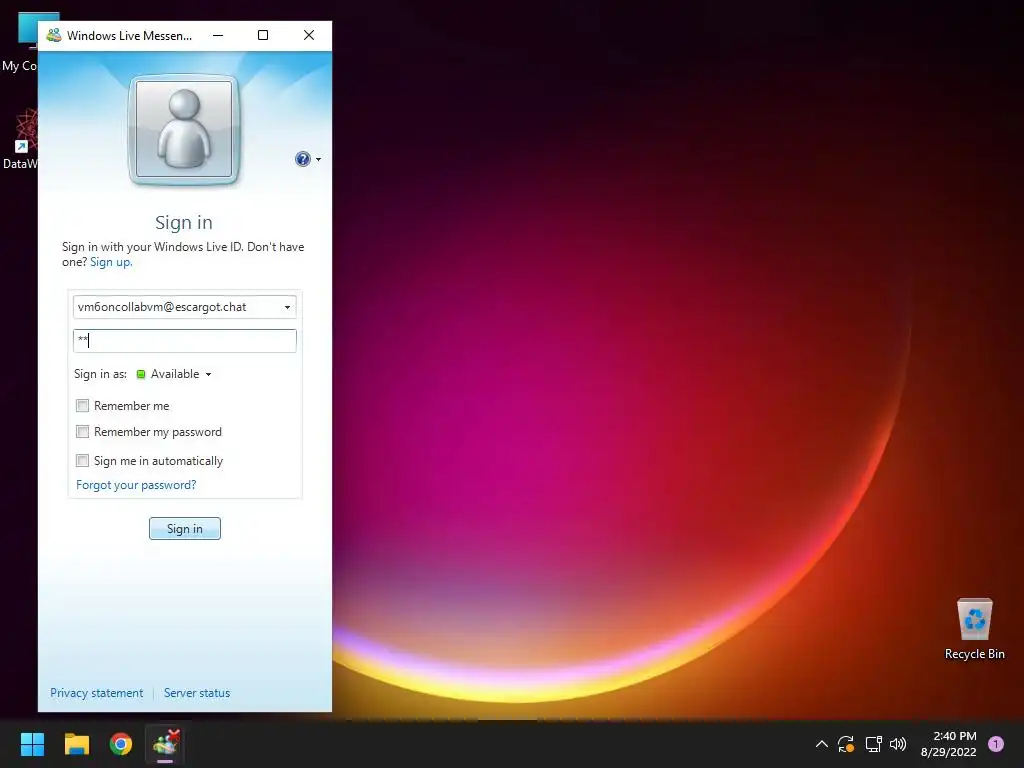1024x768 pixels.
Task: Click the Sign up link
Action: tap(110, 262)
